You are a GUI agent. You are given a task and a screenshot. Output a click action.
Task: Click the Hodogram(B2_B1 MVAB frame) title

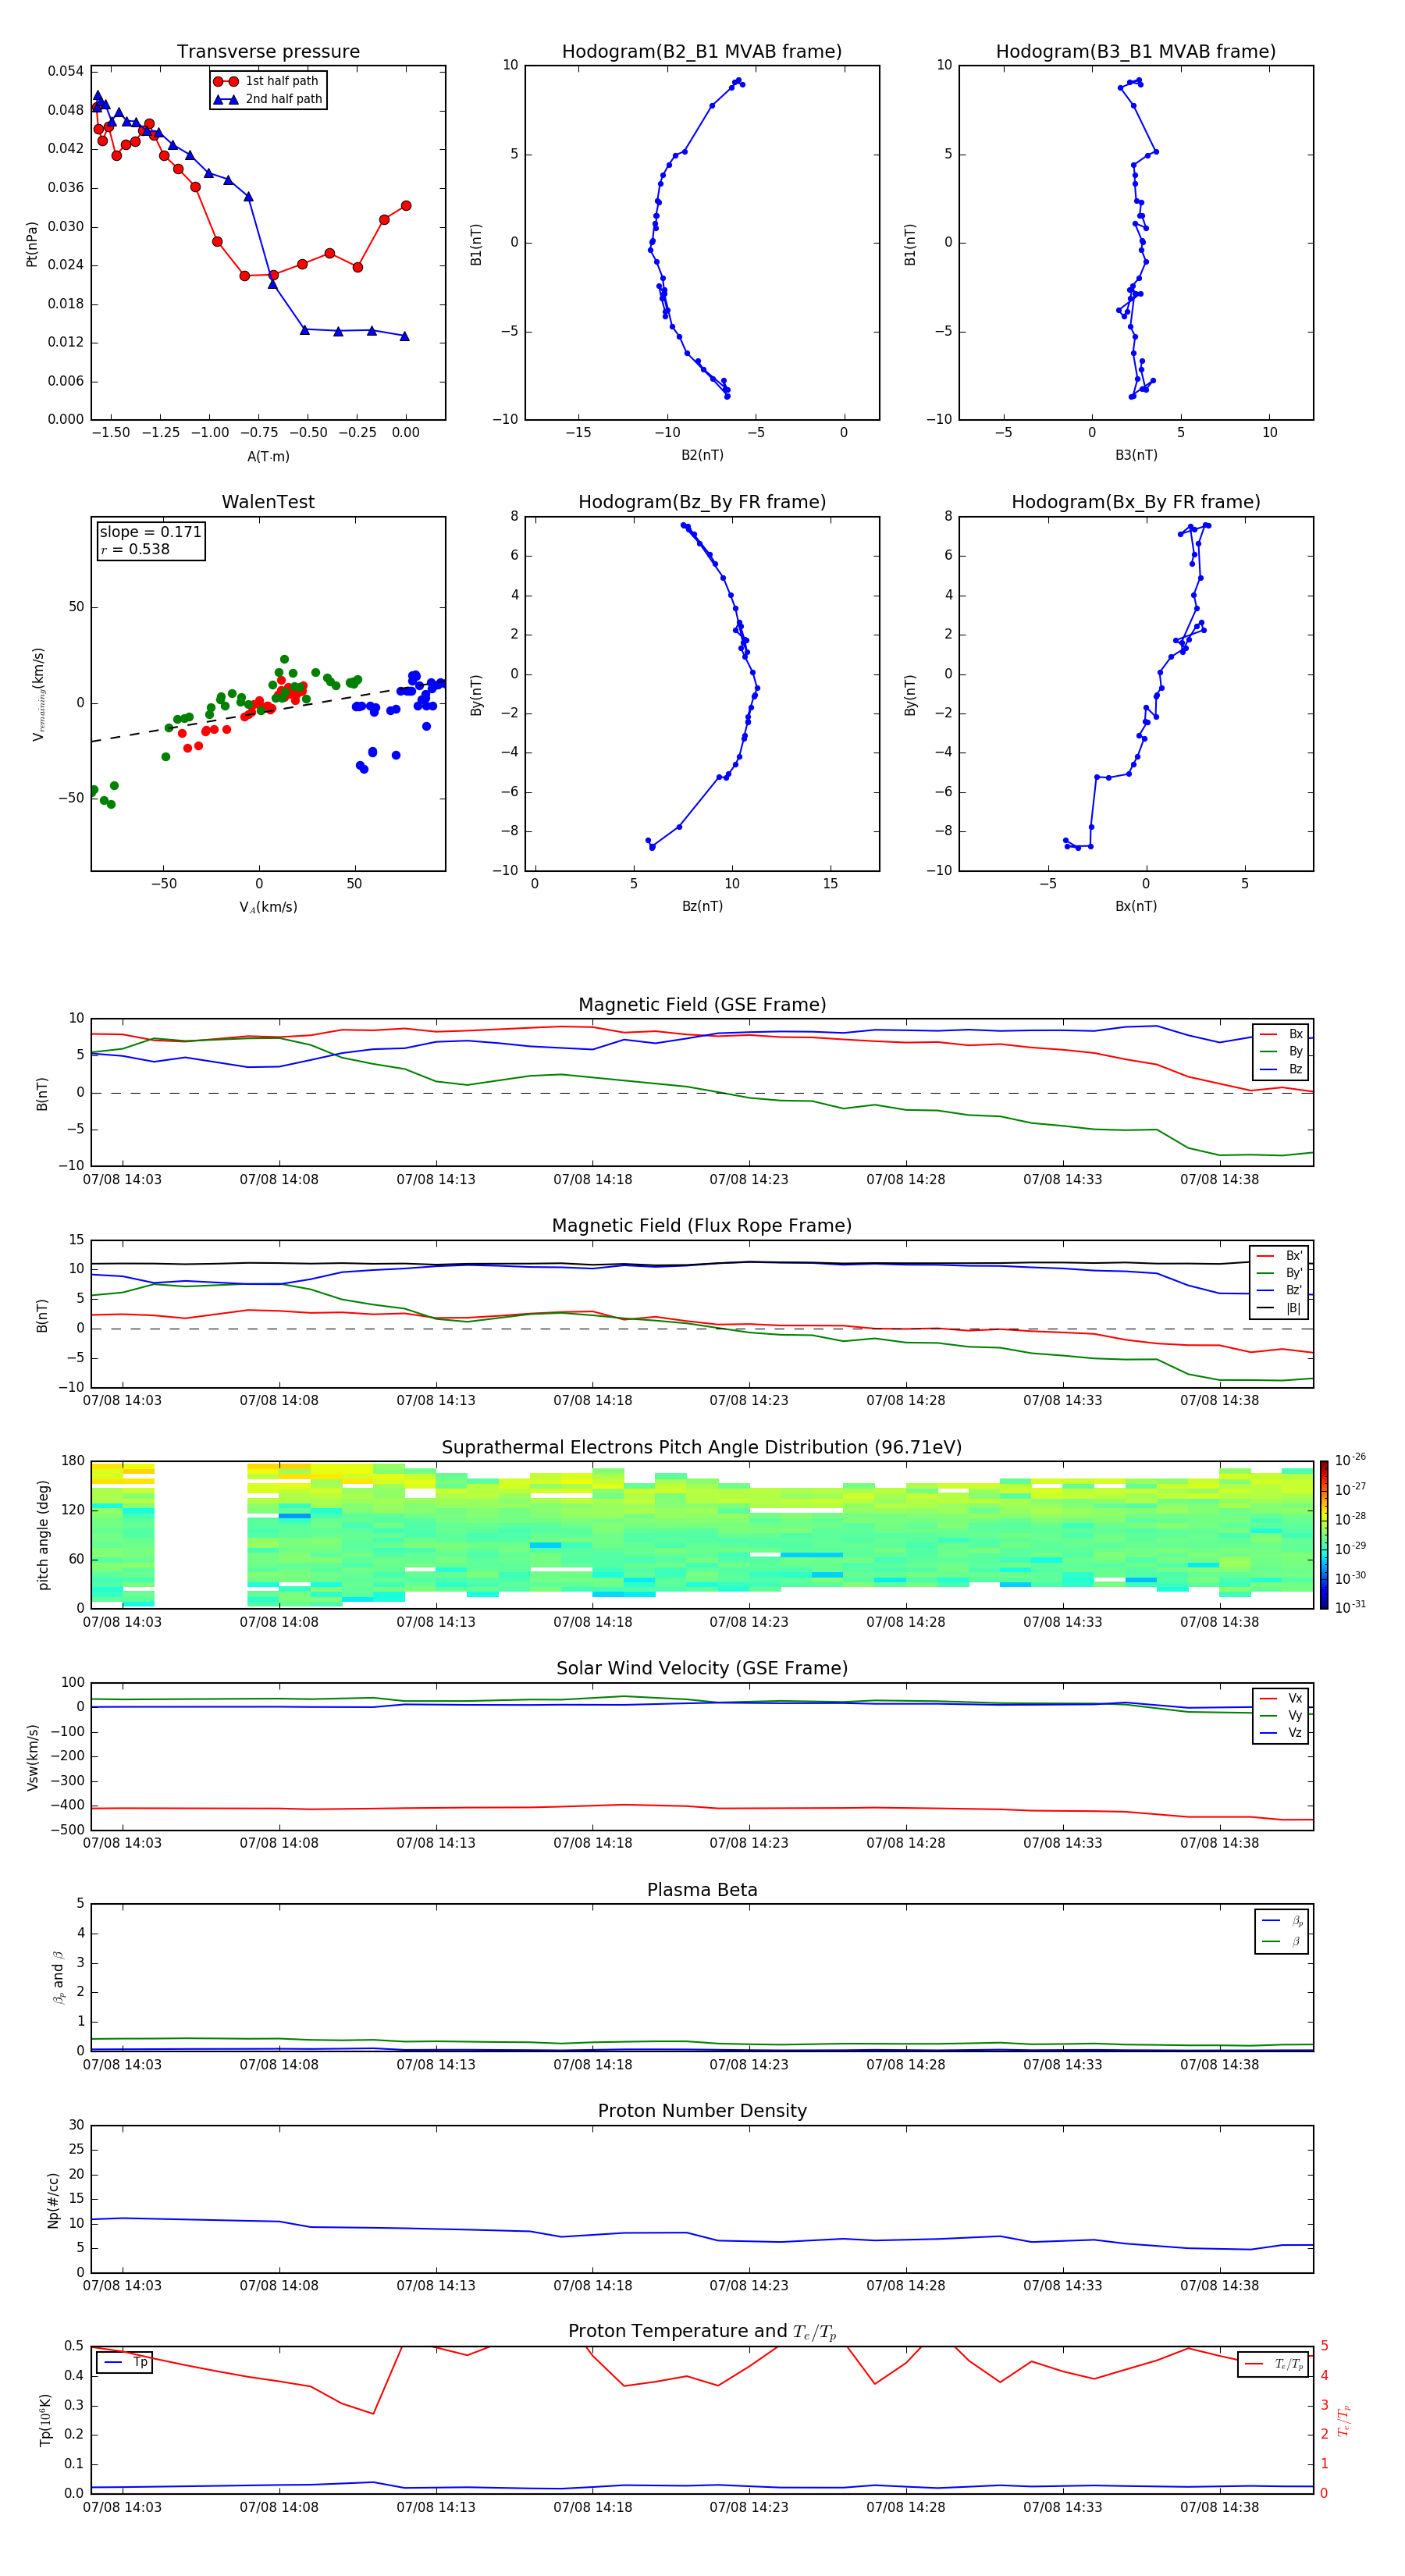pos(702,51)
